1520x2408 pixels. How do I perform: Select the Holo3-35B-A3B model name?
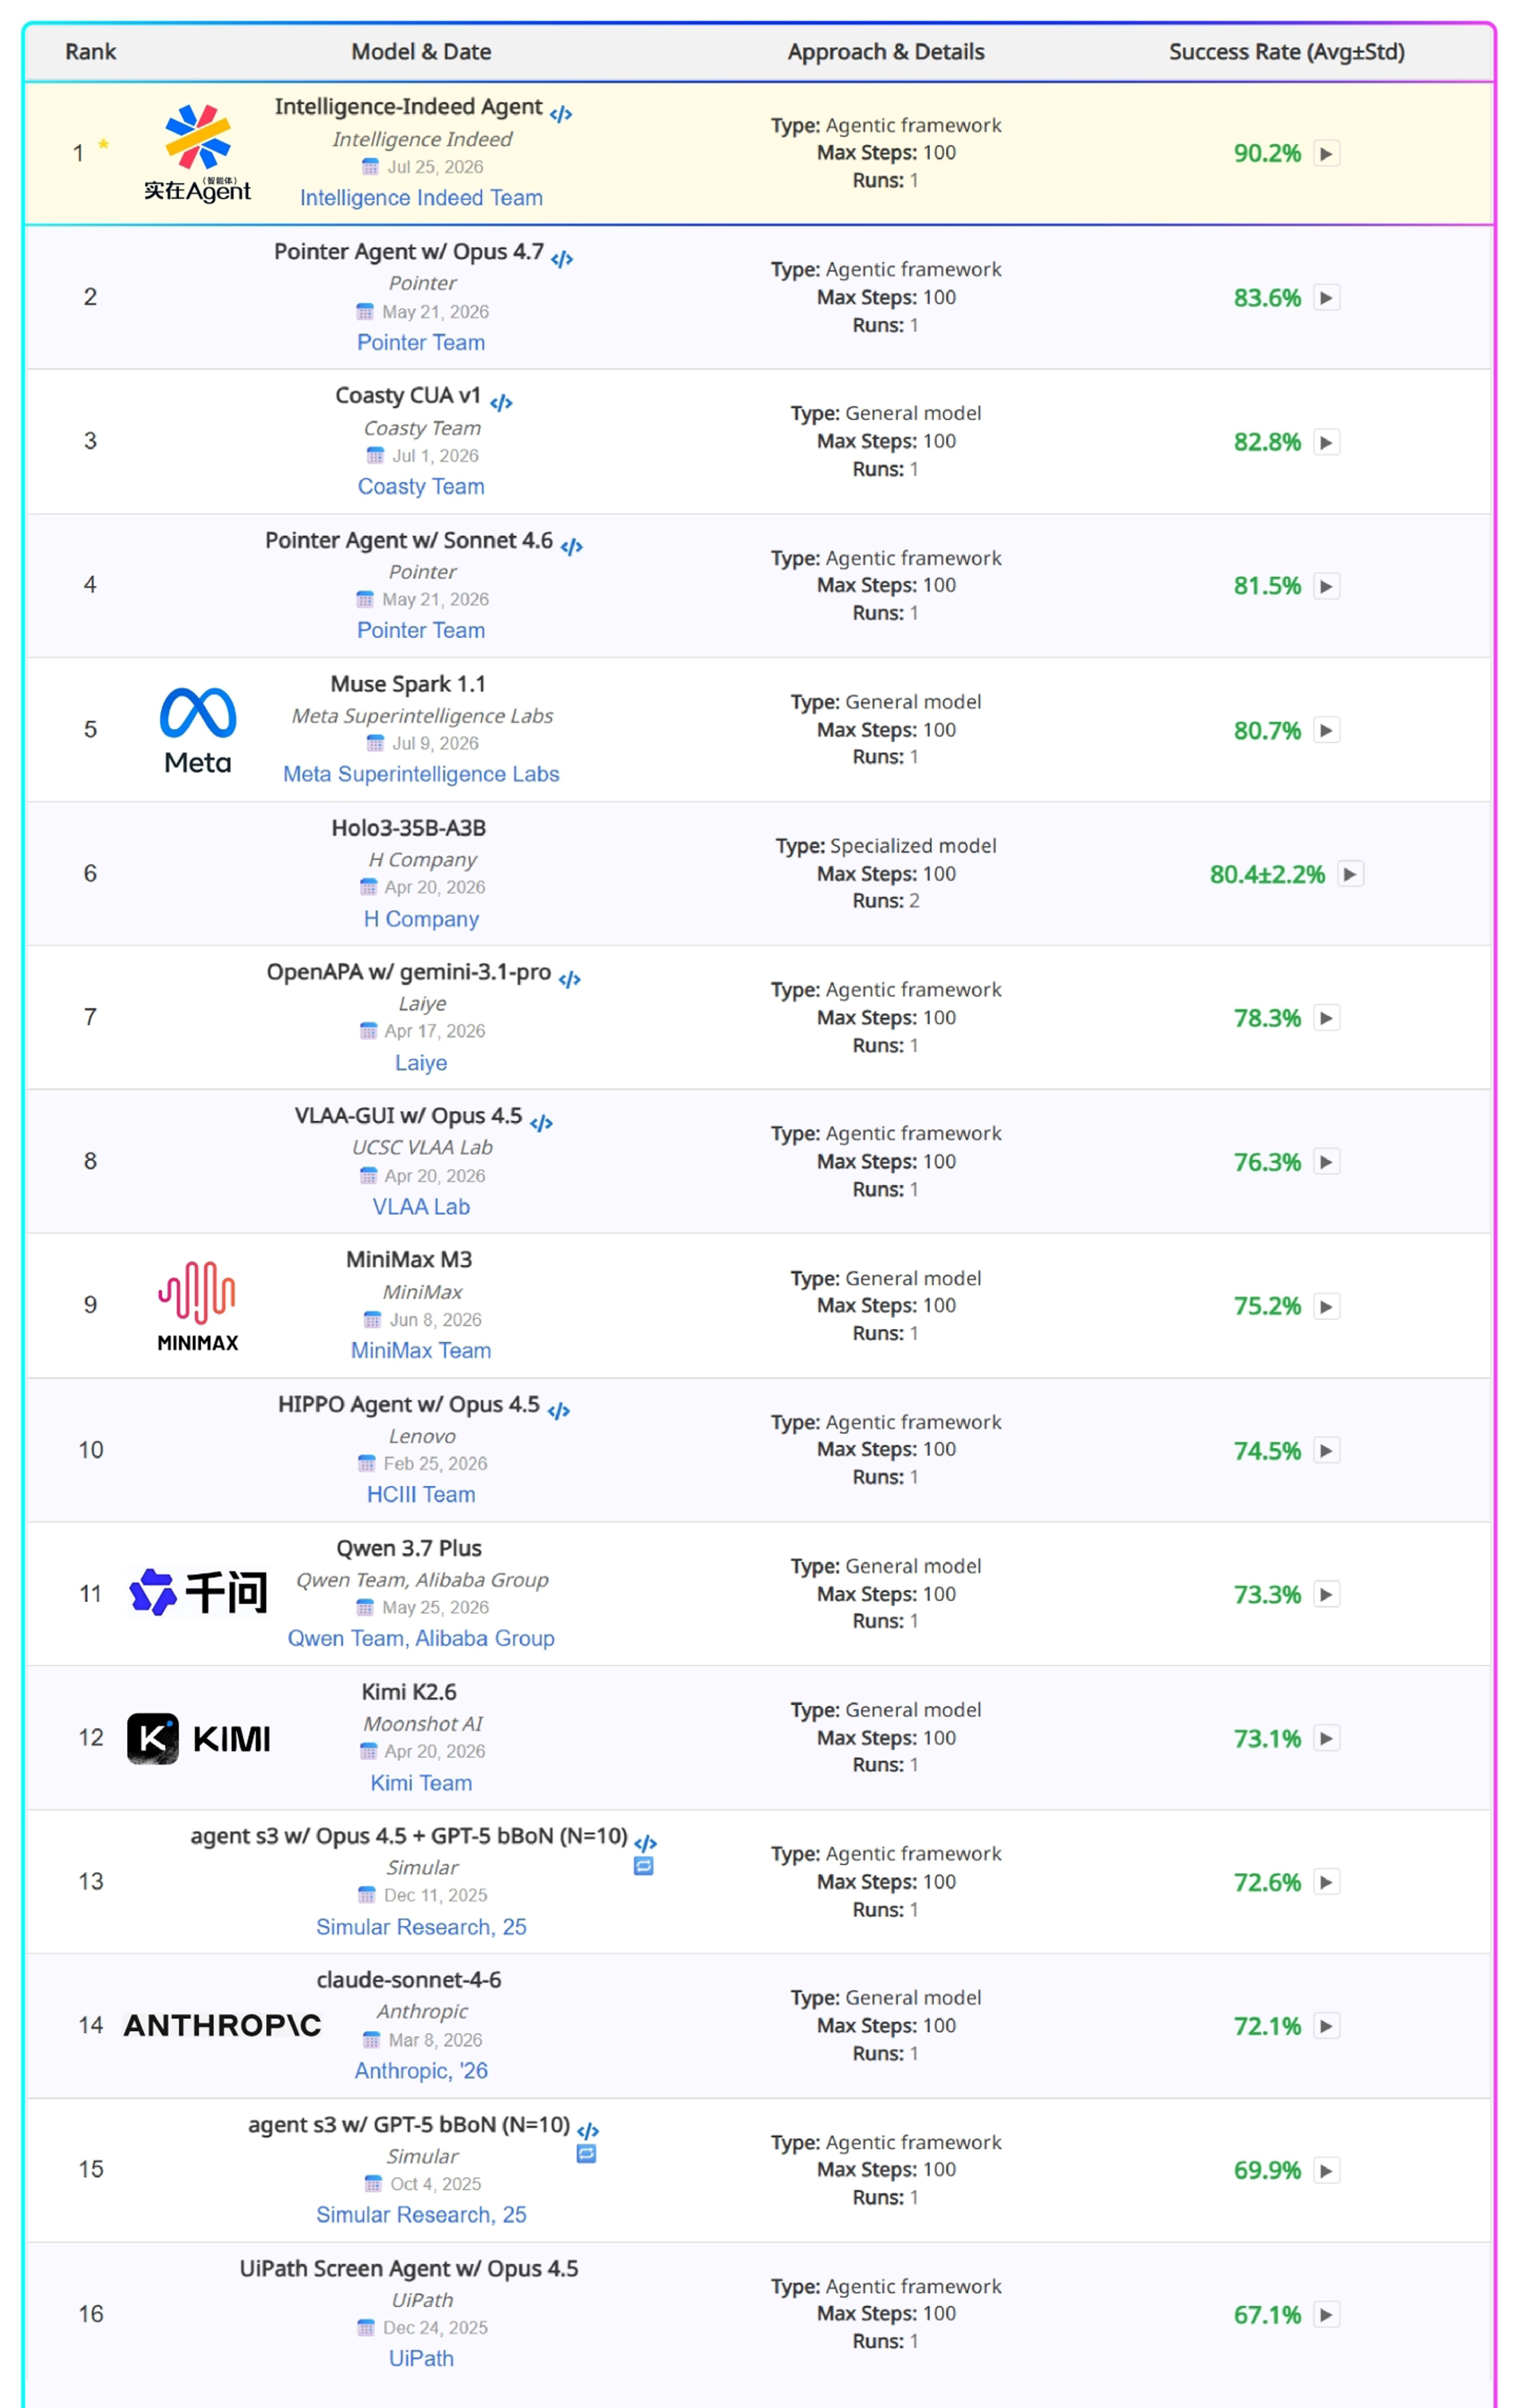409,828
